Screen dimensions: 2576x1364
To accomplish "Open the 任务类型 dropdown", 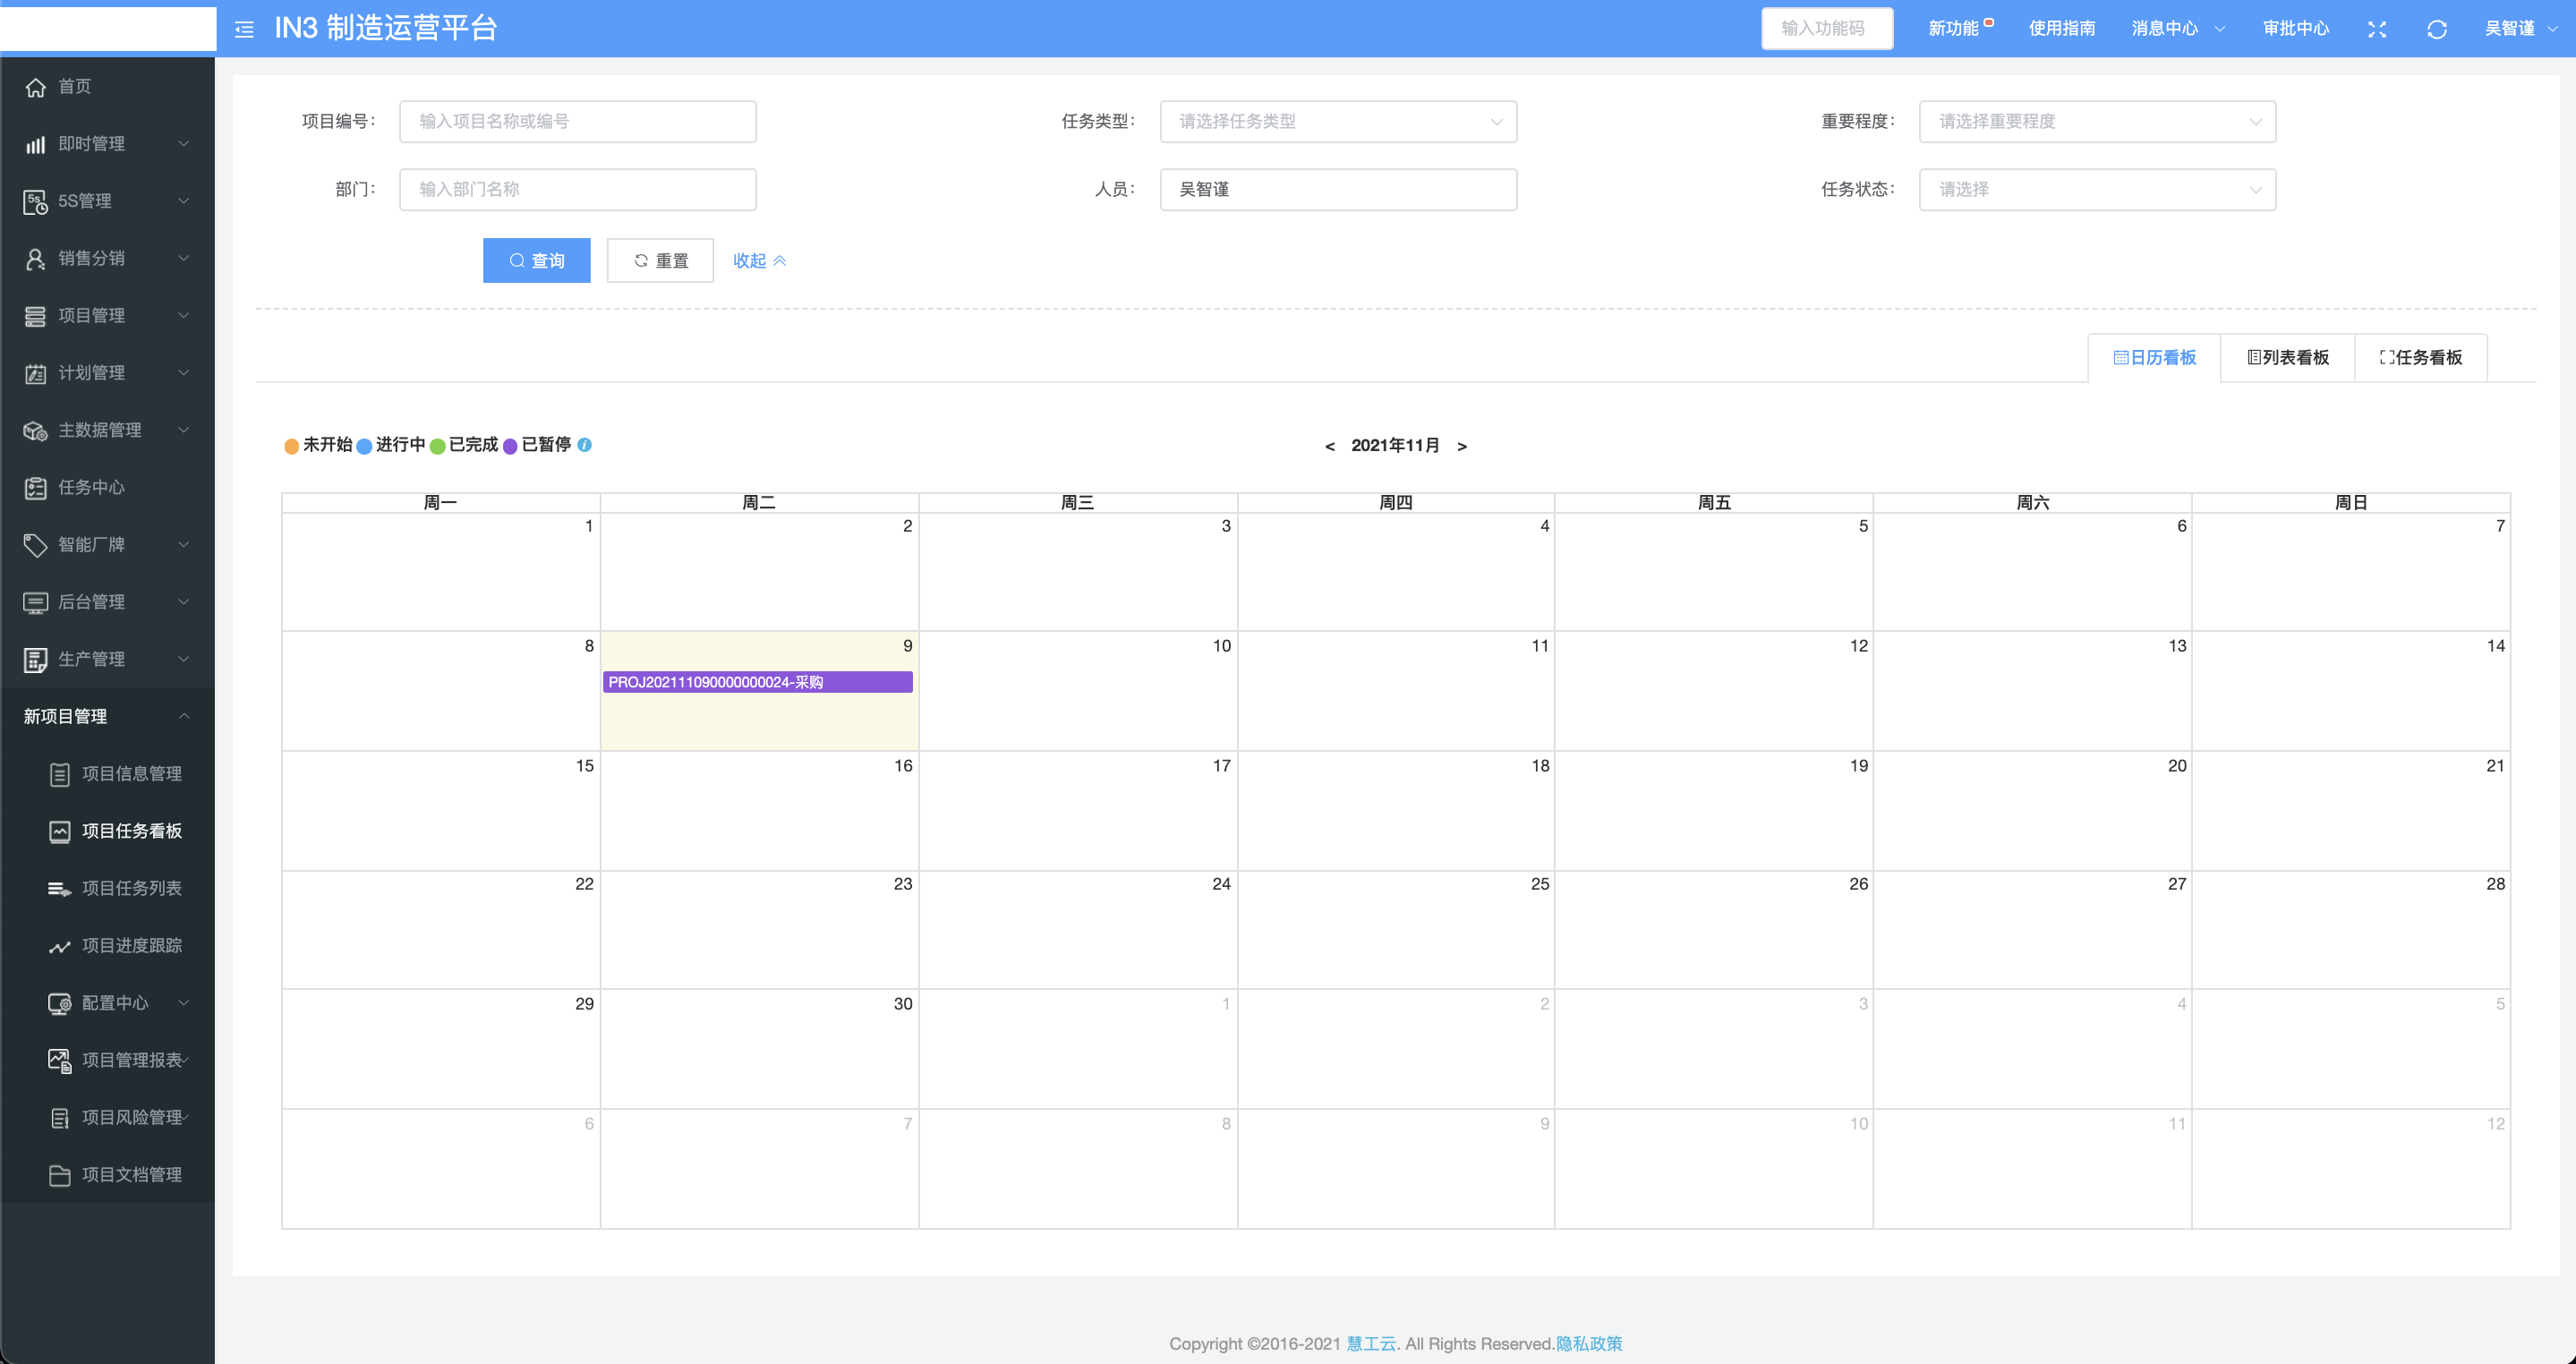I will tap(1338, 121).
